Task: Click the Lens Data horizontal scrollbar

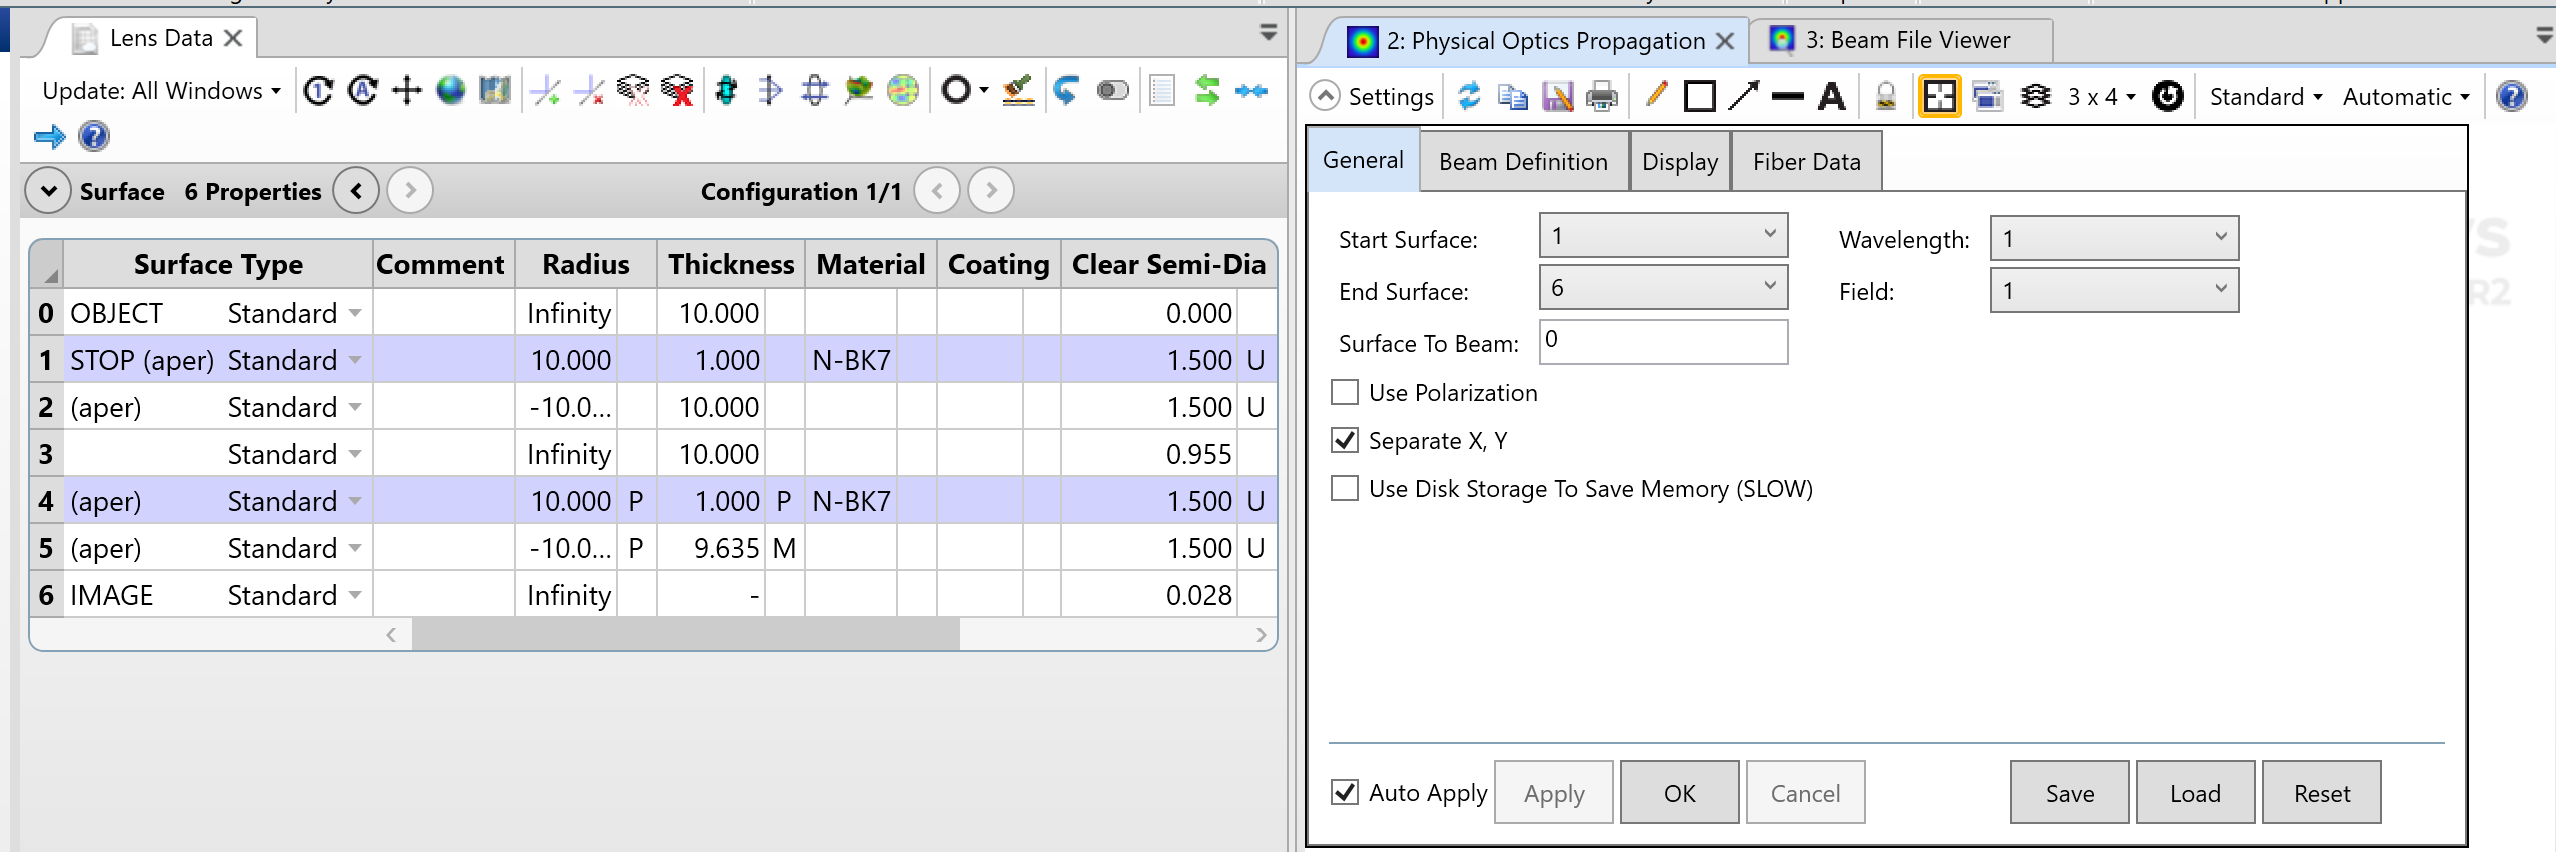Action: coord(686,634)
